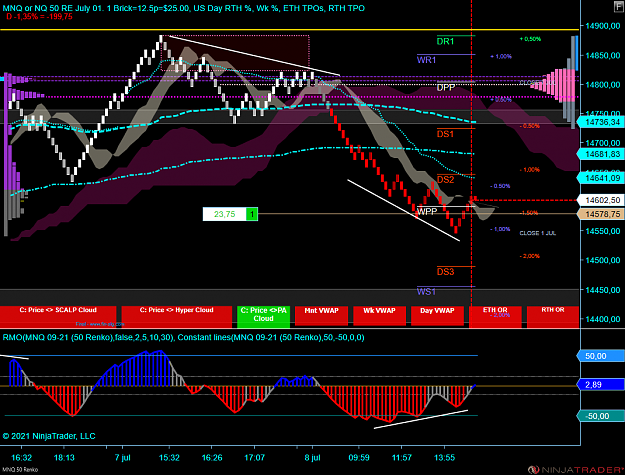625x475 pixels.
Task: Click the green + 0,50% level label
Action: tap(530, 39)
